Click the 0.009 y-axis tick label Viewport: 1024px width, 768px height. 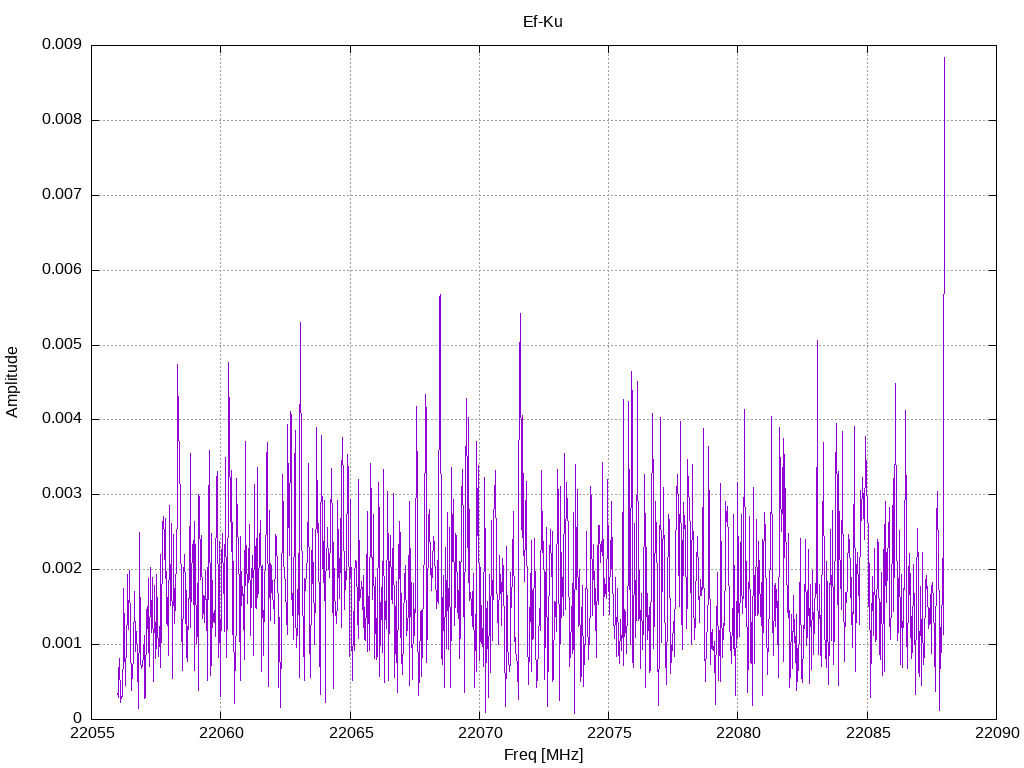(61, 45)
